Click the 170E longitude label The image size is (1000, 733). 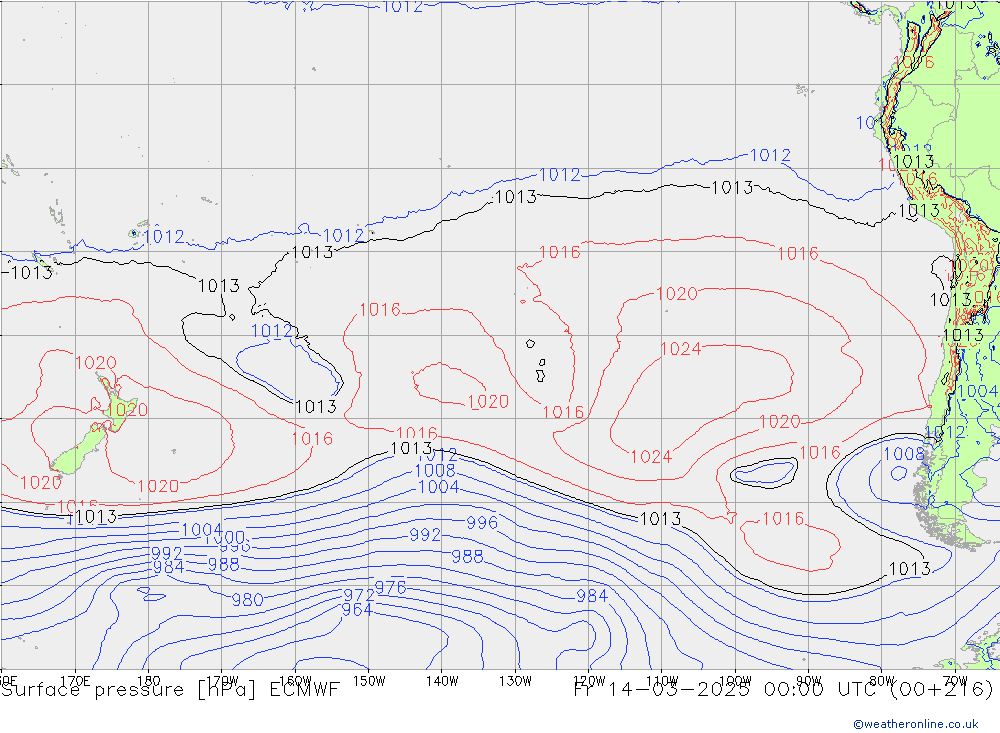75,681
